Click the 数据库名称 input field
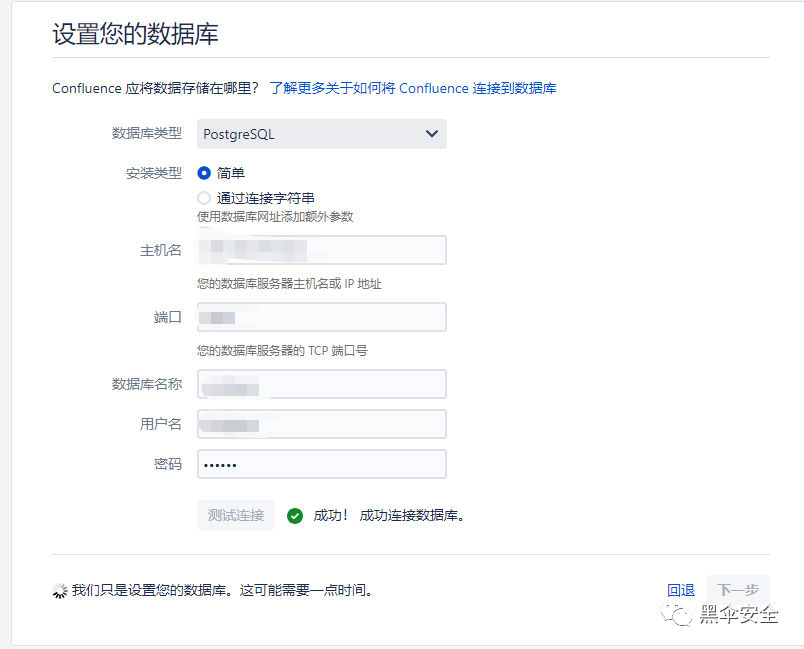 point(321,384)
